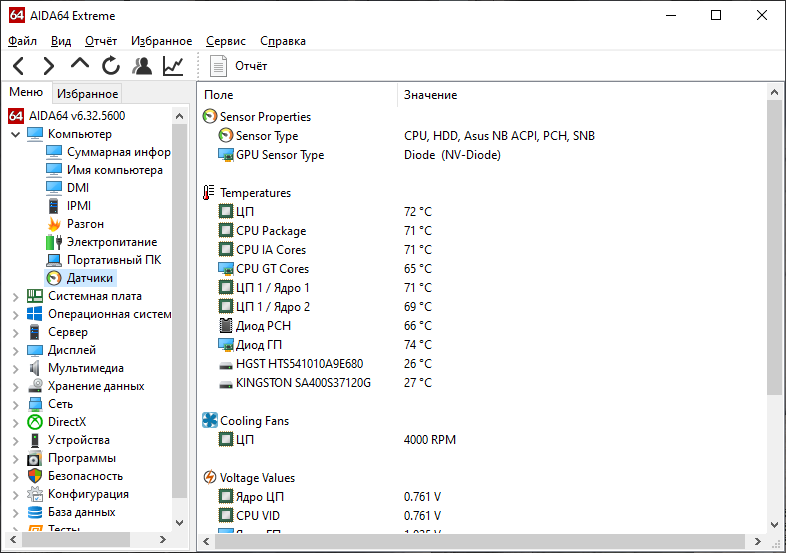Click the Back navigation arrow
Screen dimensions: 786x553
(19, 66)
